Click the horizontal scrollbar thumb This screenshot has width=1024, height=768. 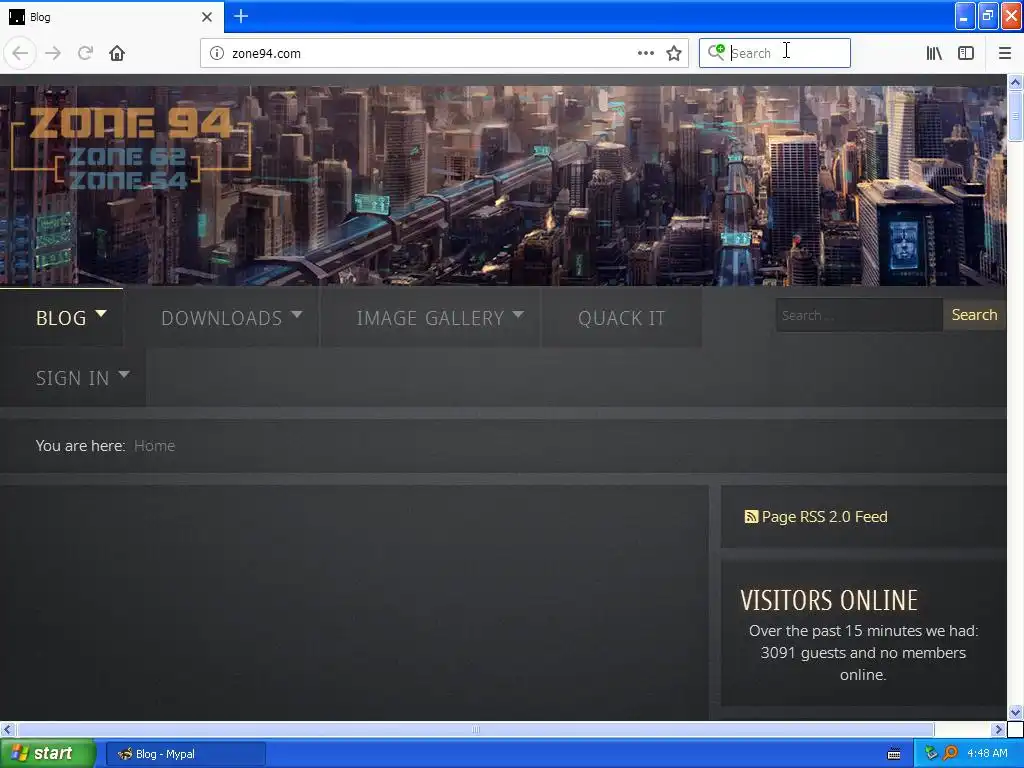(475, 729)
